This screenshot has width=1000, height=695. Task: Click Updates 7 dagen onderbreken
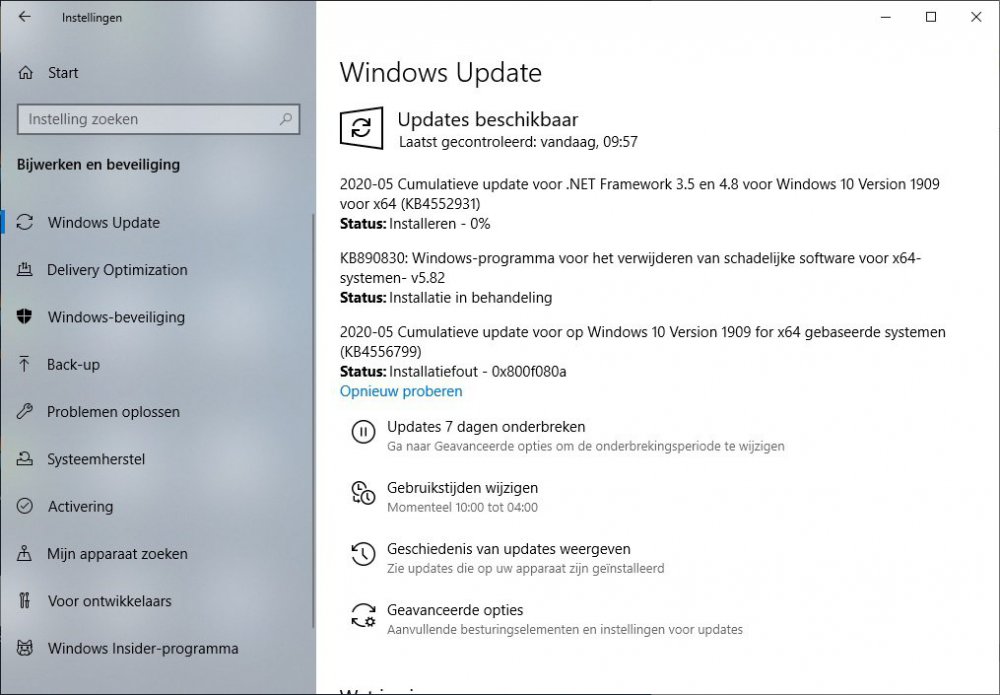486,427
